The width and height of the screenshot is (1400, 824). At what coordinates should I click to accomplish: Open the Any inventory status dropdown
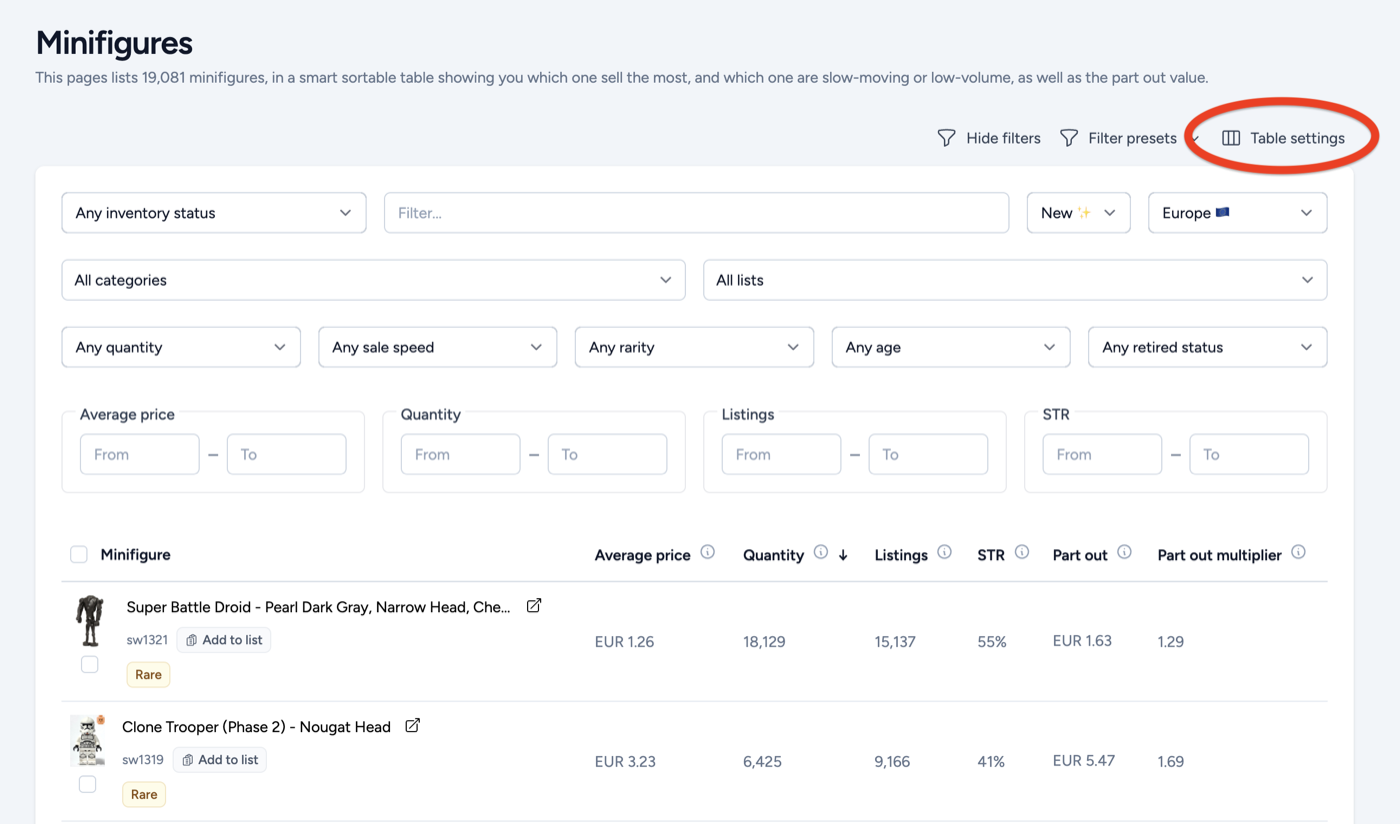pyautogui.click(x=214, y=213)
